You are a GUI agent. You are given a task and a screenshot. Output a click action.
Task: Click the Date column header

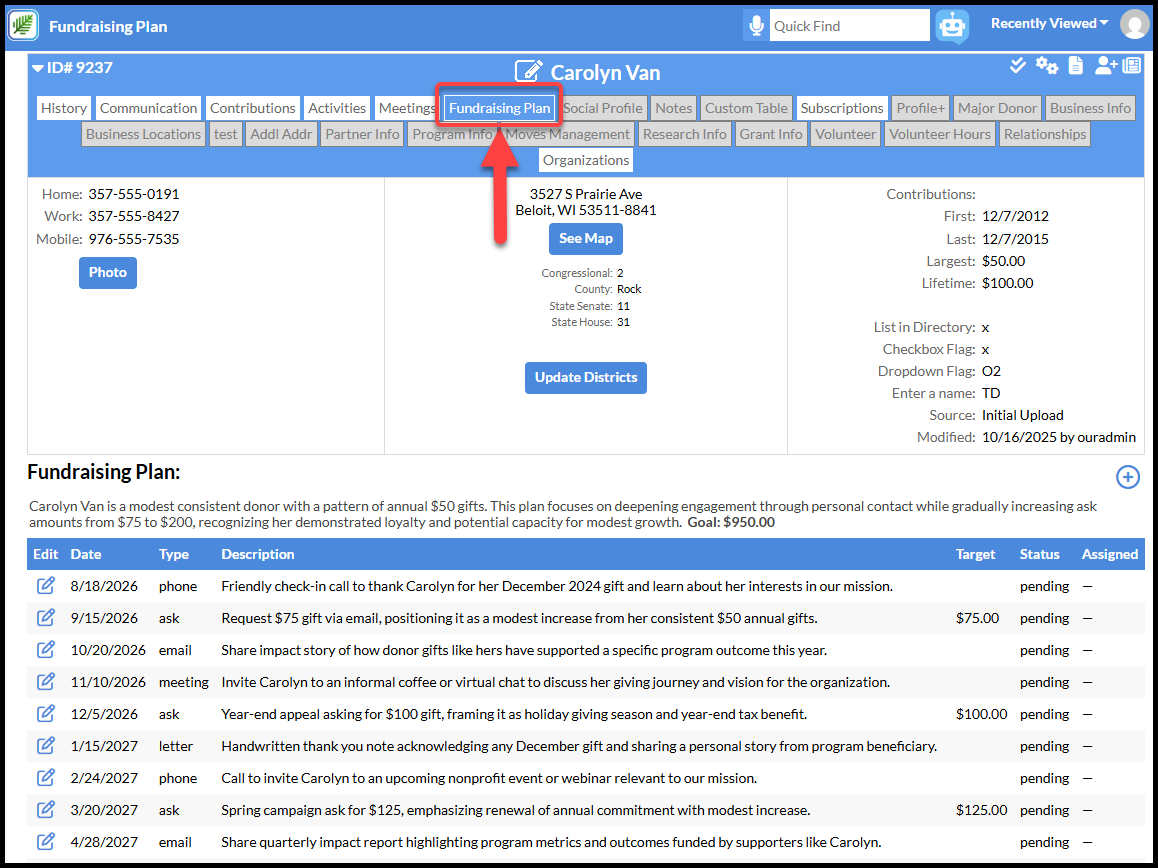(x=86, y=554)
